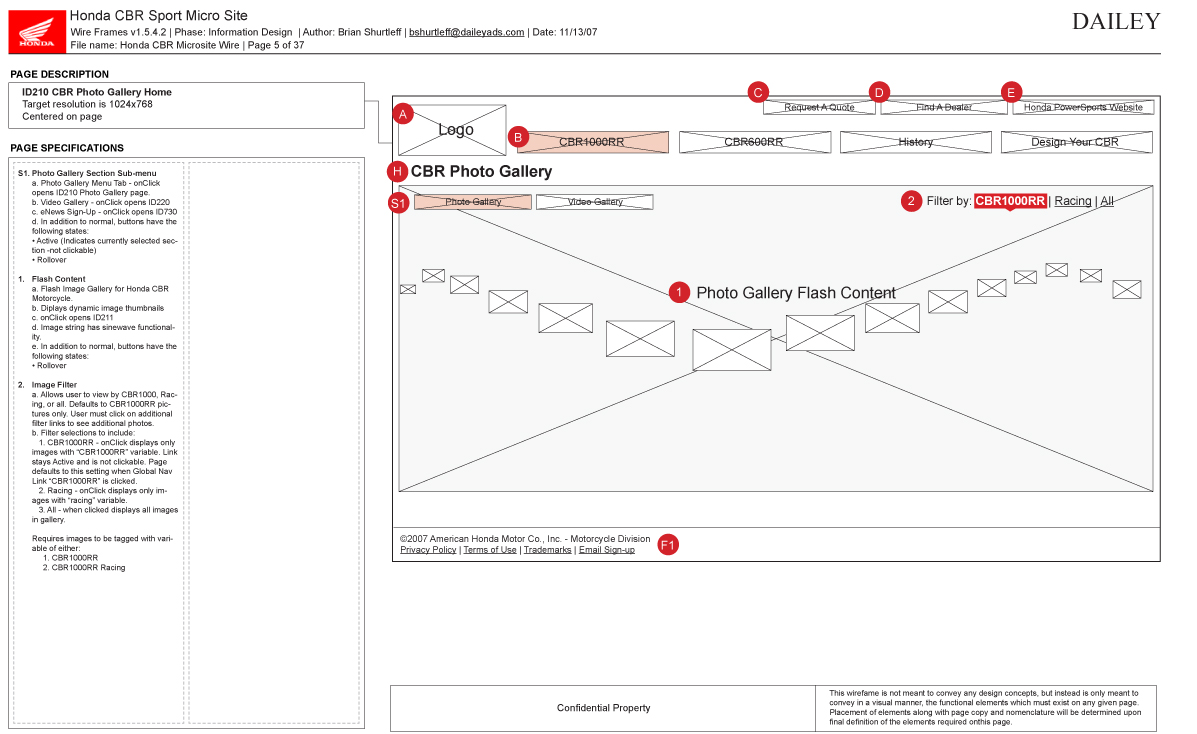Click the red annotation marker S1
Viewport: 1197px width, 734px height.
click(399, 203)
